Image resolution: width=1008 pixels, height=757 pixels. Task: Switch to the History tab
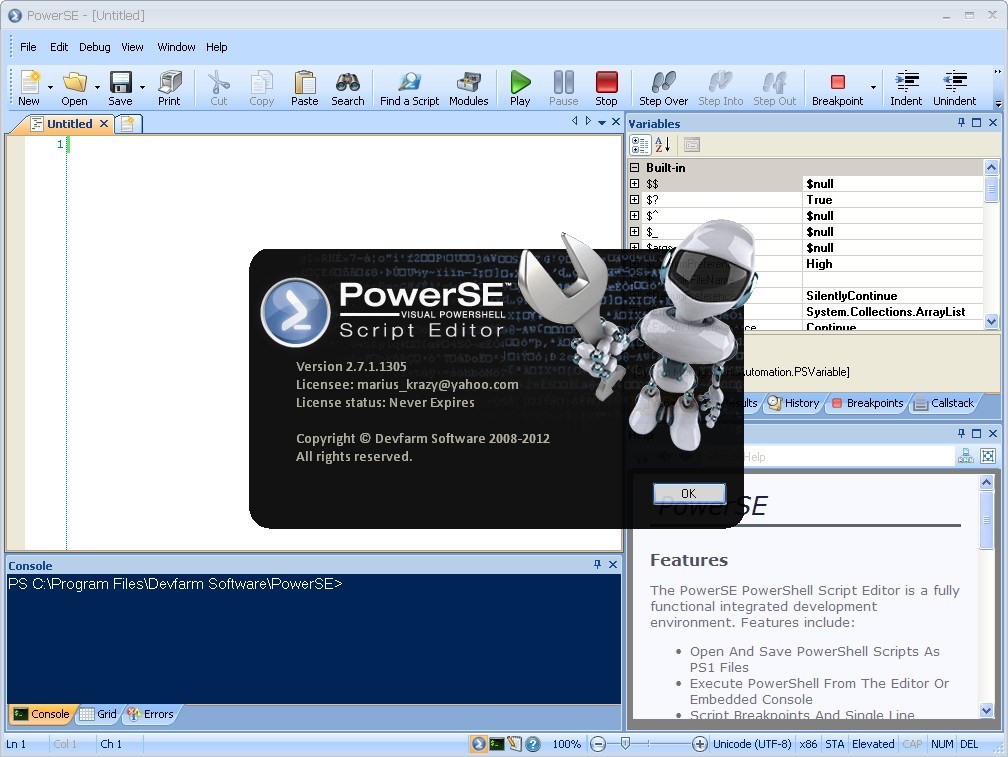(794, 403)
